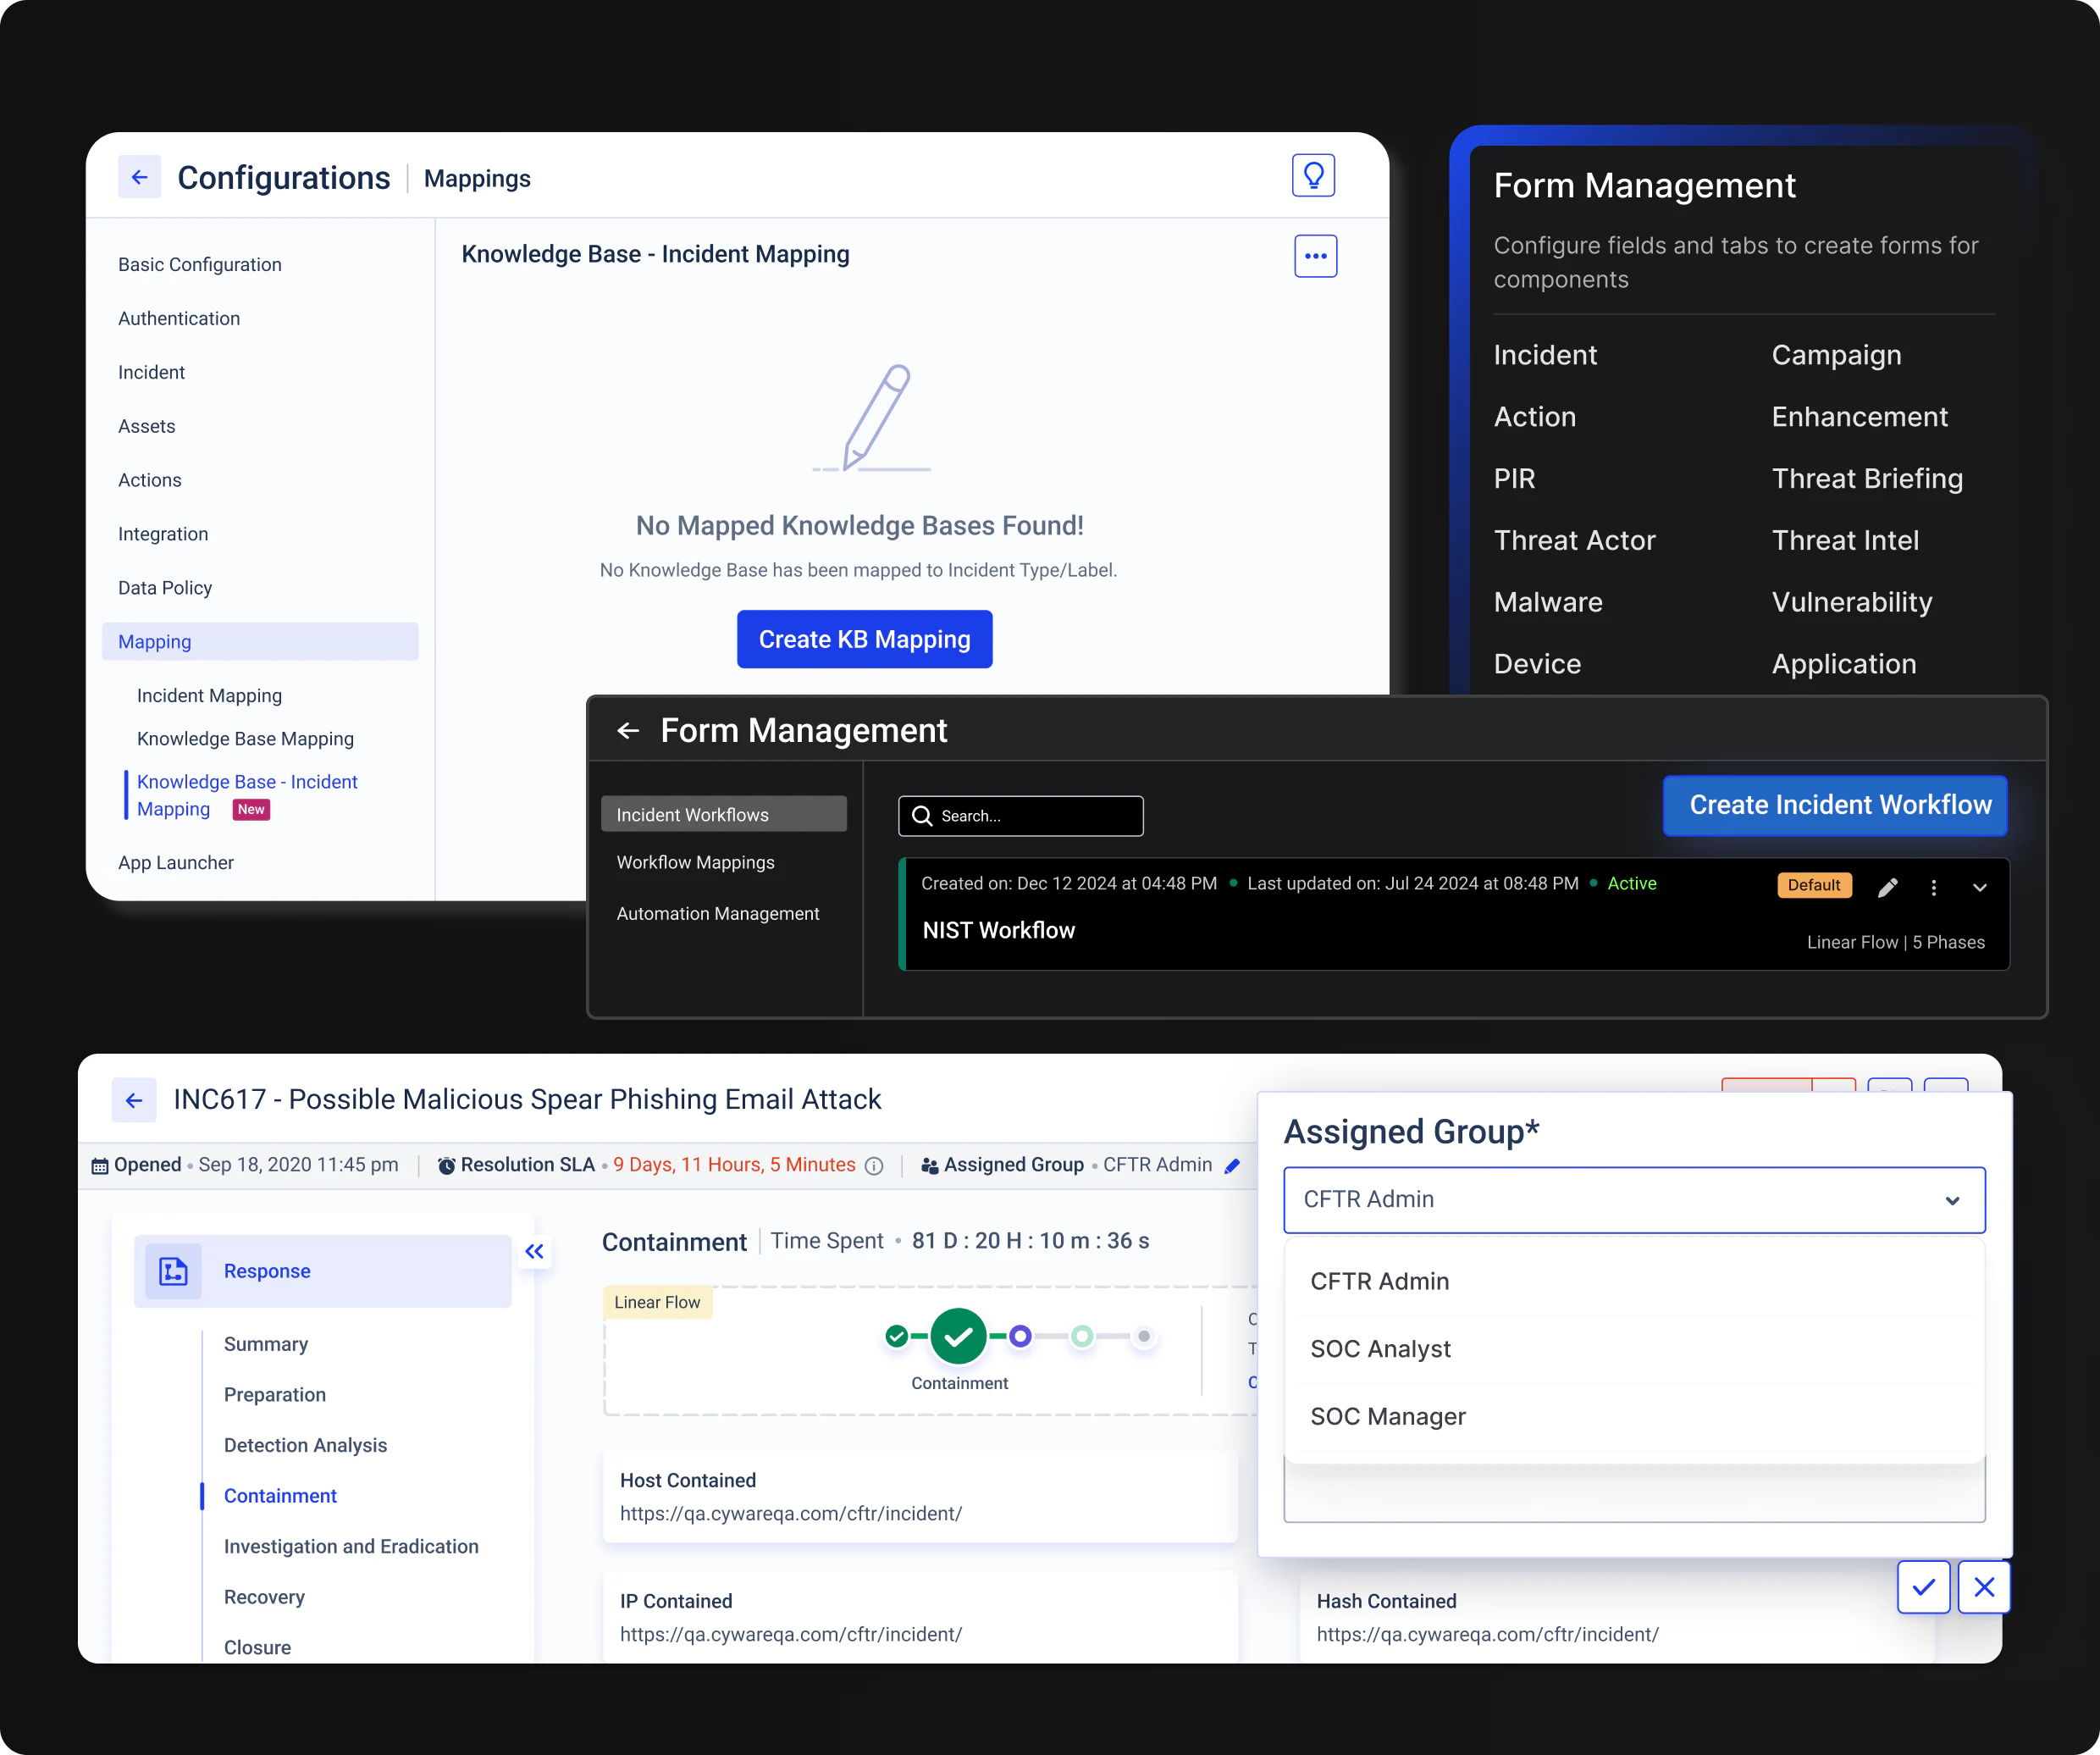Edit Assigned Group via the pencil icon
Screen dimensions: 2100x1755
pos(1233,1165)
